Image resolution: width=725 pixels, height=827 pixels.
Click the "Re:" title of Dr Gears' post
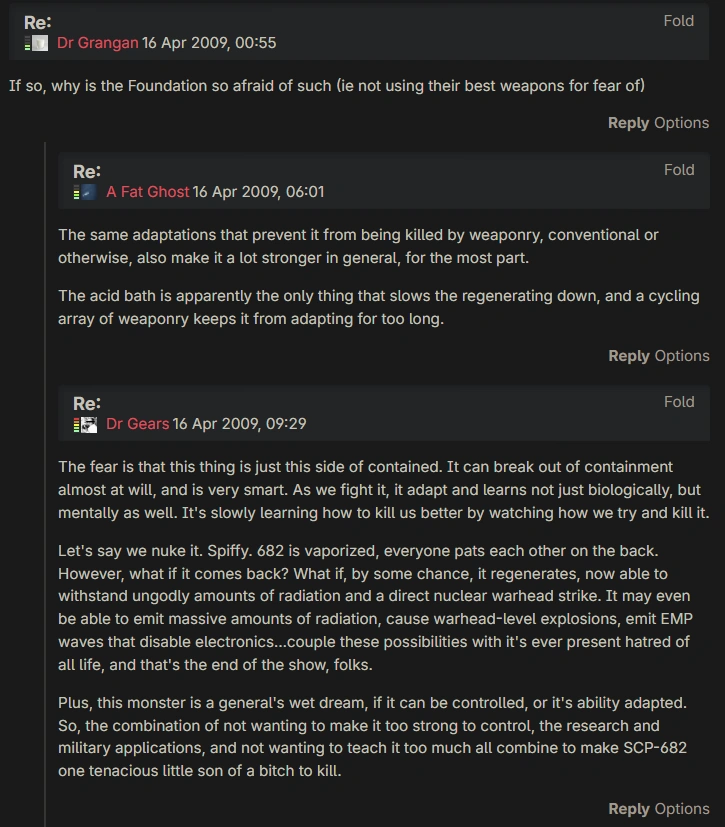coord(87,403)
